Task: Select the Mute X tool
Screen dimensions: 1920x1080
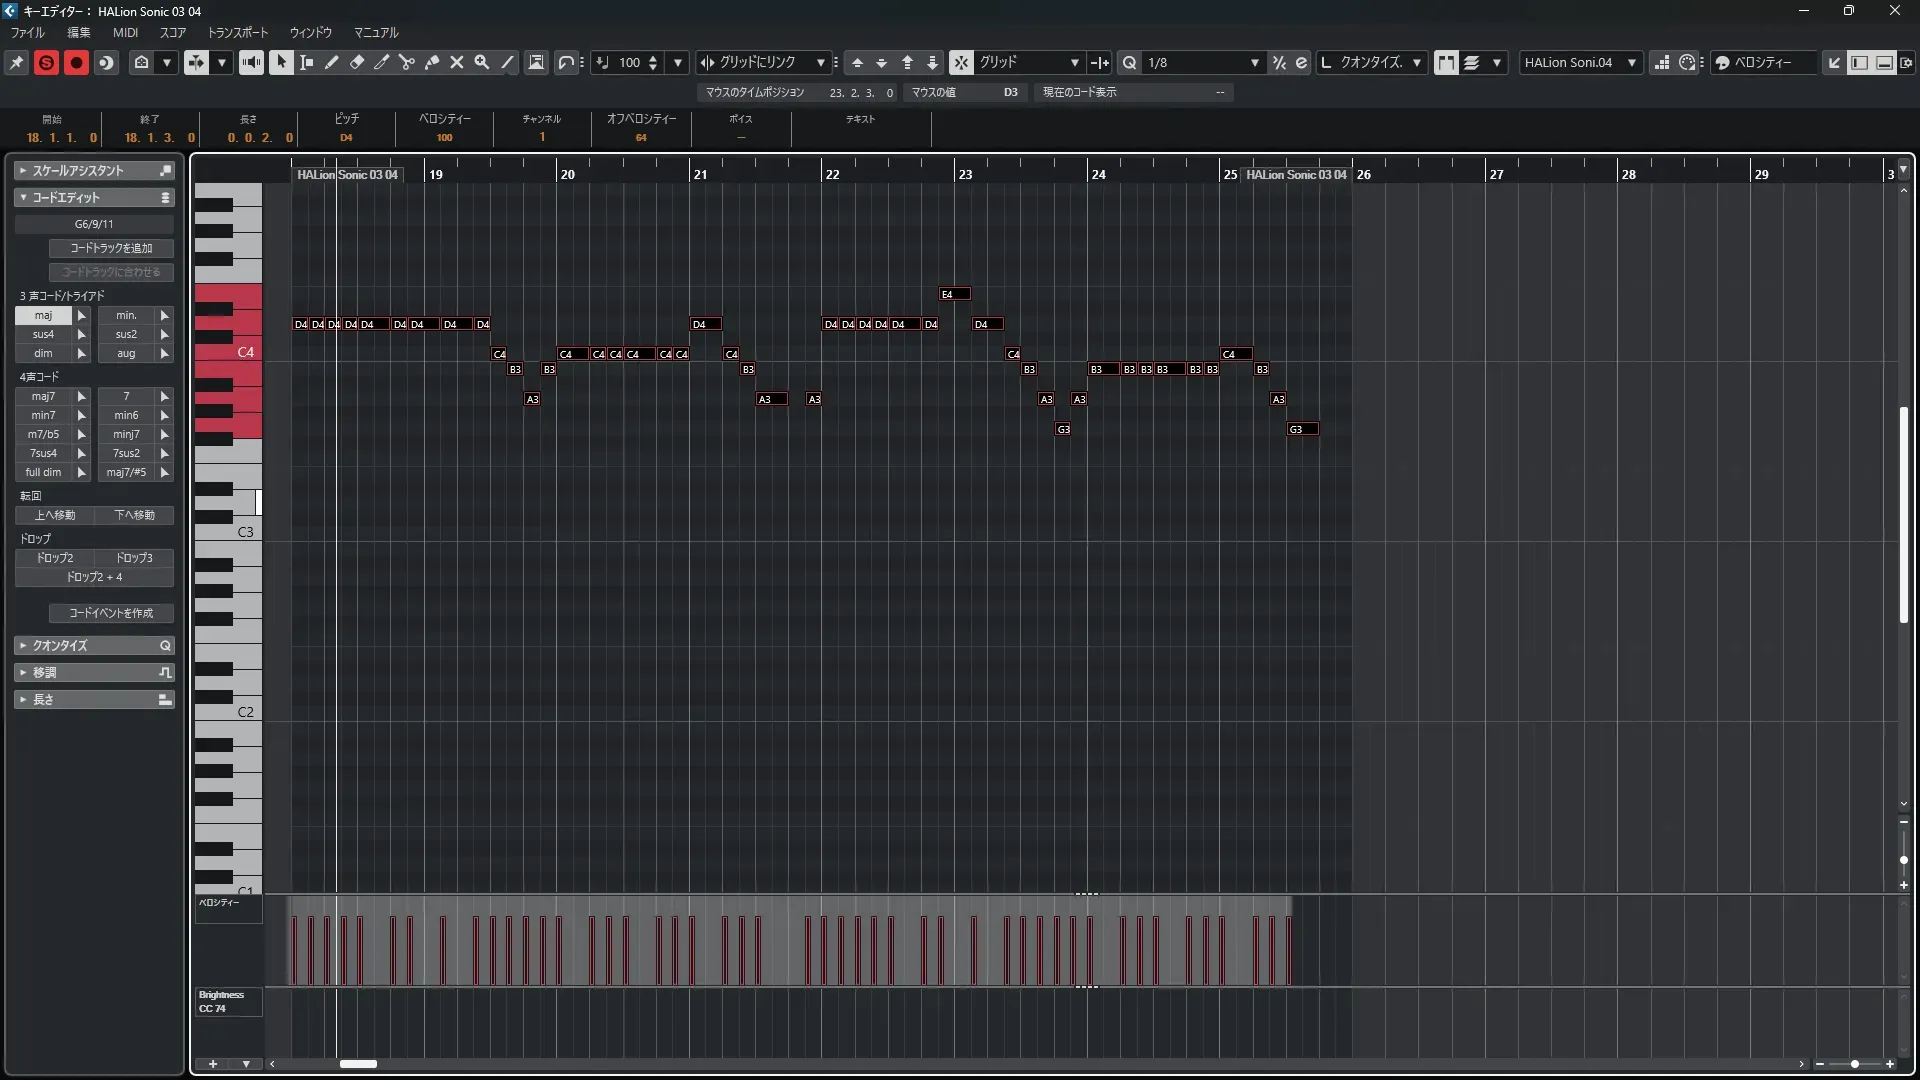Action: [x=457, y=62]
